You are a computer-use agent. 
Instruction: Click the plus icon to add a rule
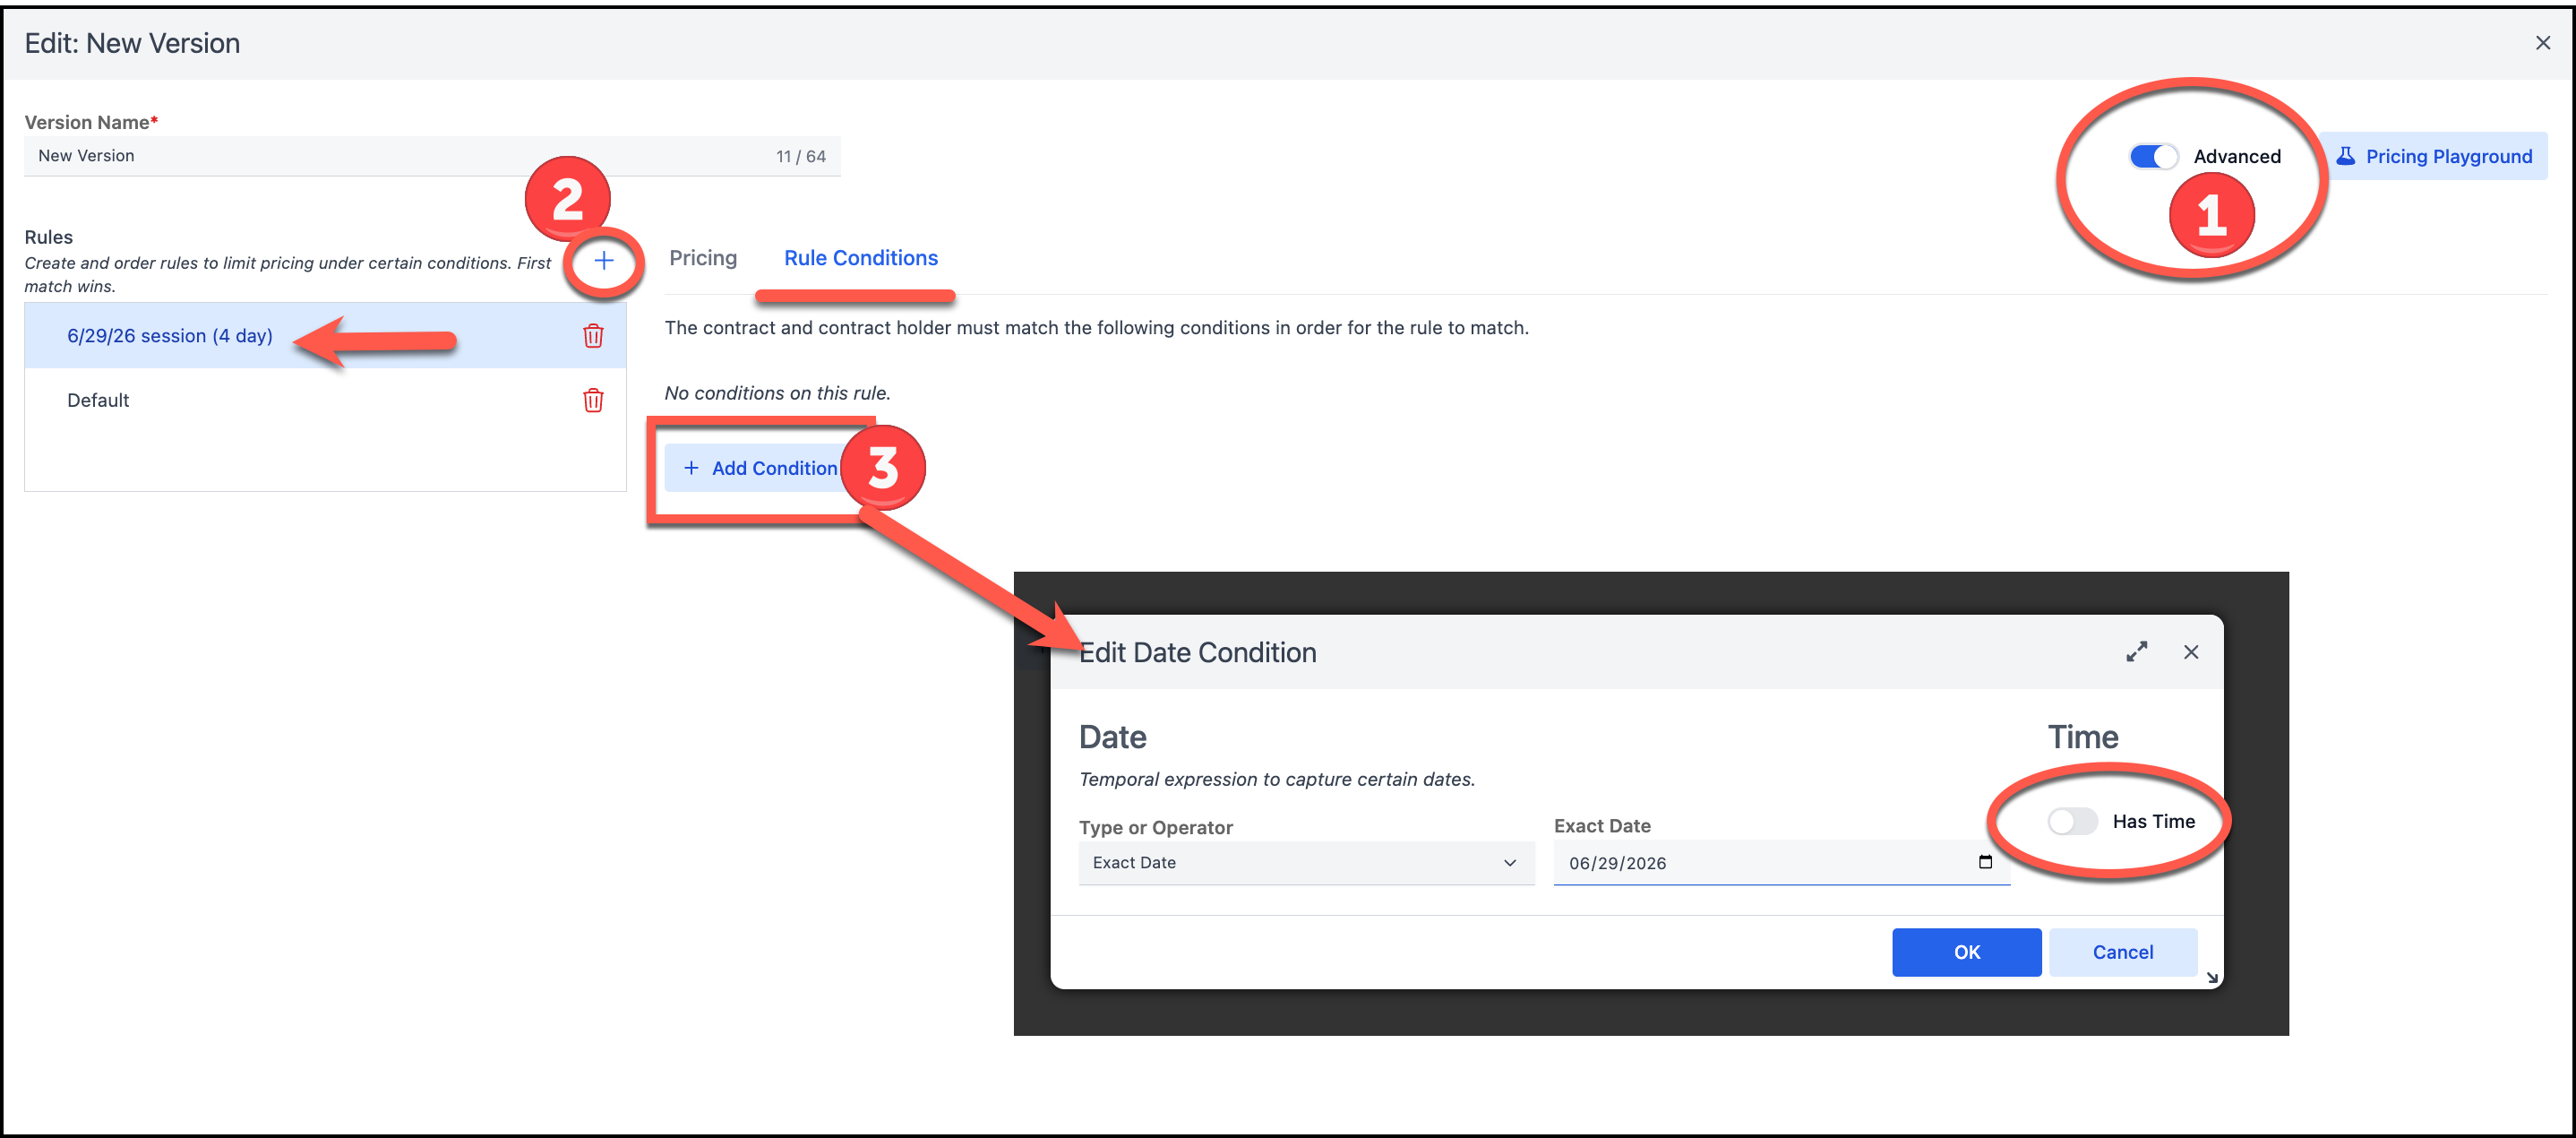click(603, 261)
